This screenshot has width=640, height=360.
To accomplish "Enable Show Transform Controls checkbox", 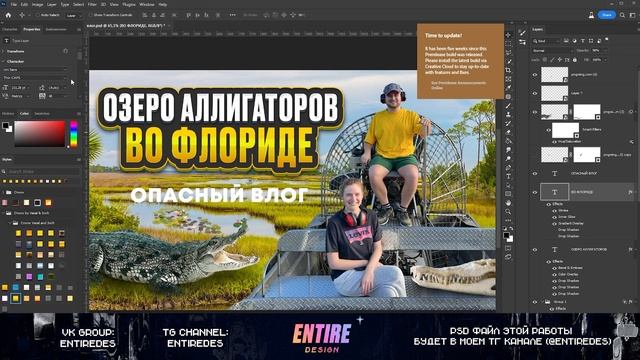I will 91,15.
